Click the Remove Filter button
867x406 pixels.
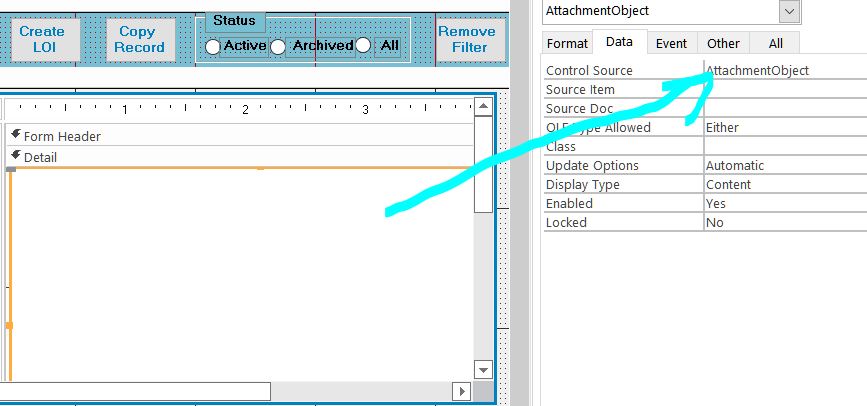(471, 39)
